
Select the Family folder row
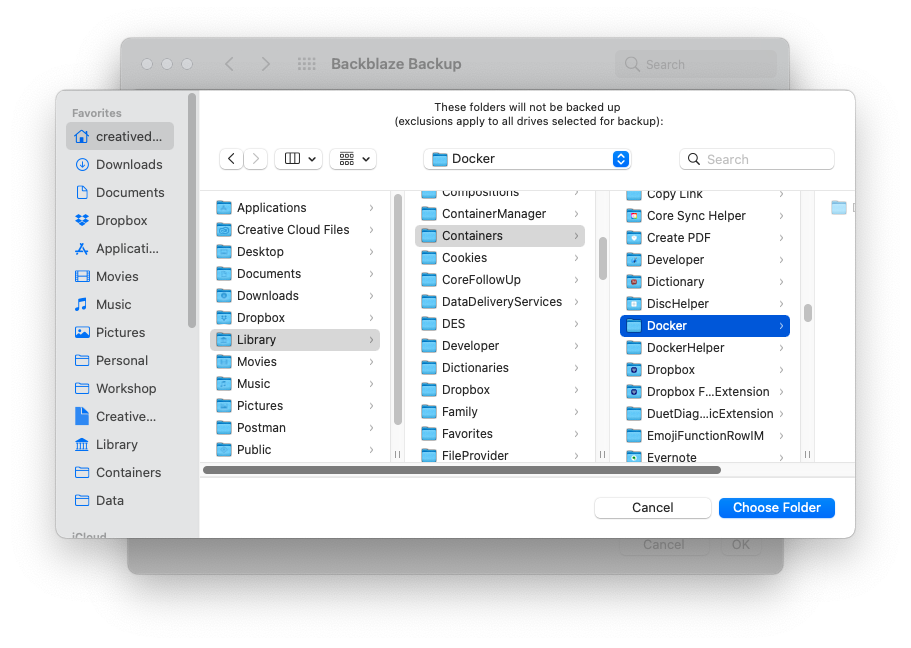pyautogui.click(x=500, y=412)
